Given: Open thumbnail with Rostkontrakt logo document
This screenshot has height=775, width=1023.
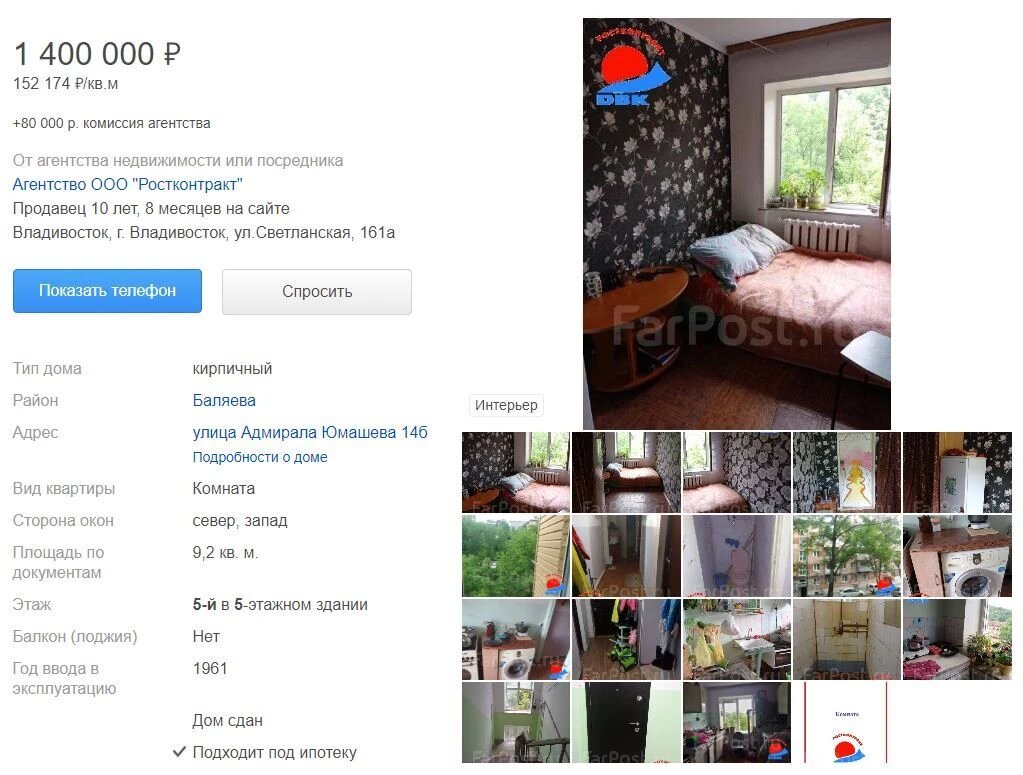Looking at the screenshot, I should pyautogui.click(x=847, y=722).
